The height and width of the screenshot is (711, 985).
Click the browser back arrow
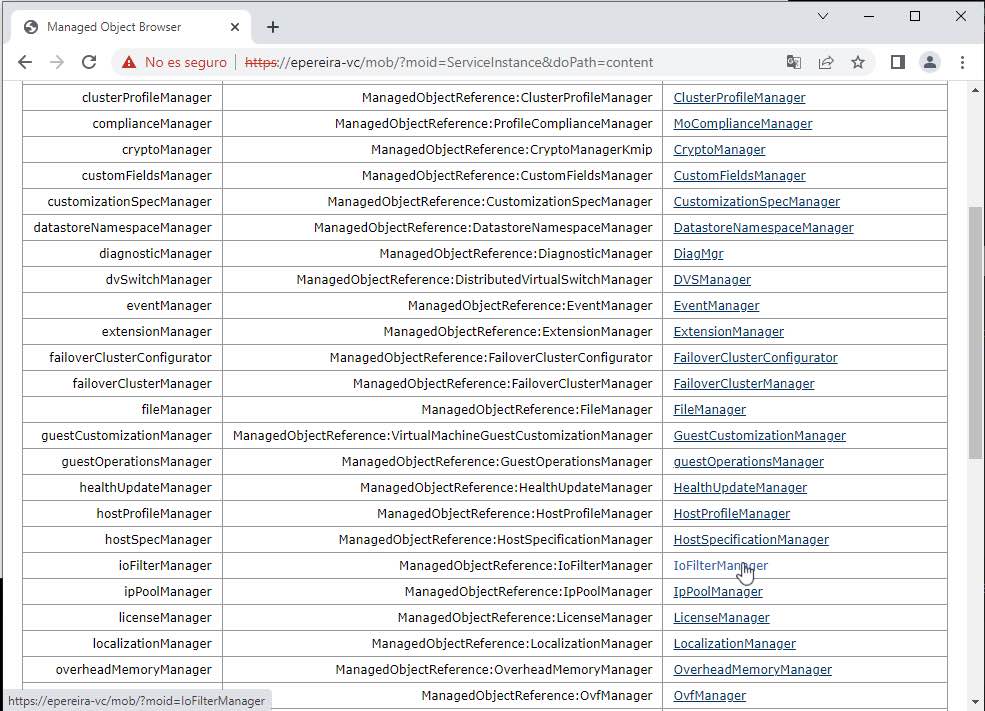pyautogui.click(x=25, y=62)
